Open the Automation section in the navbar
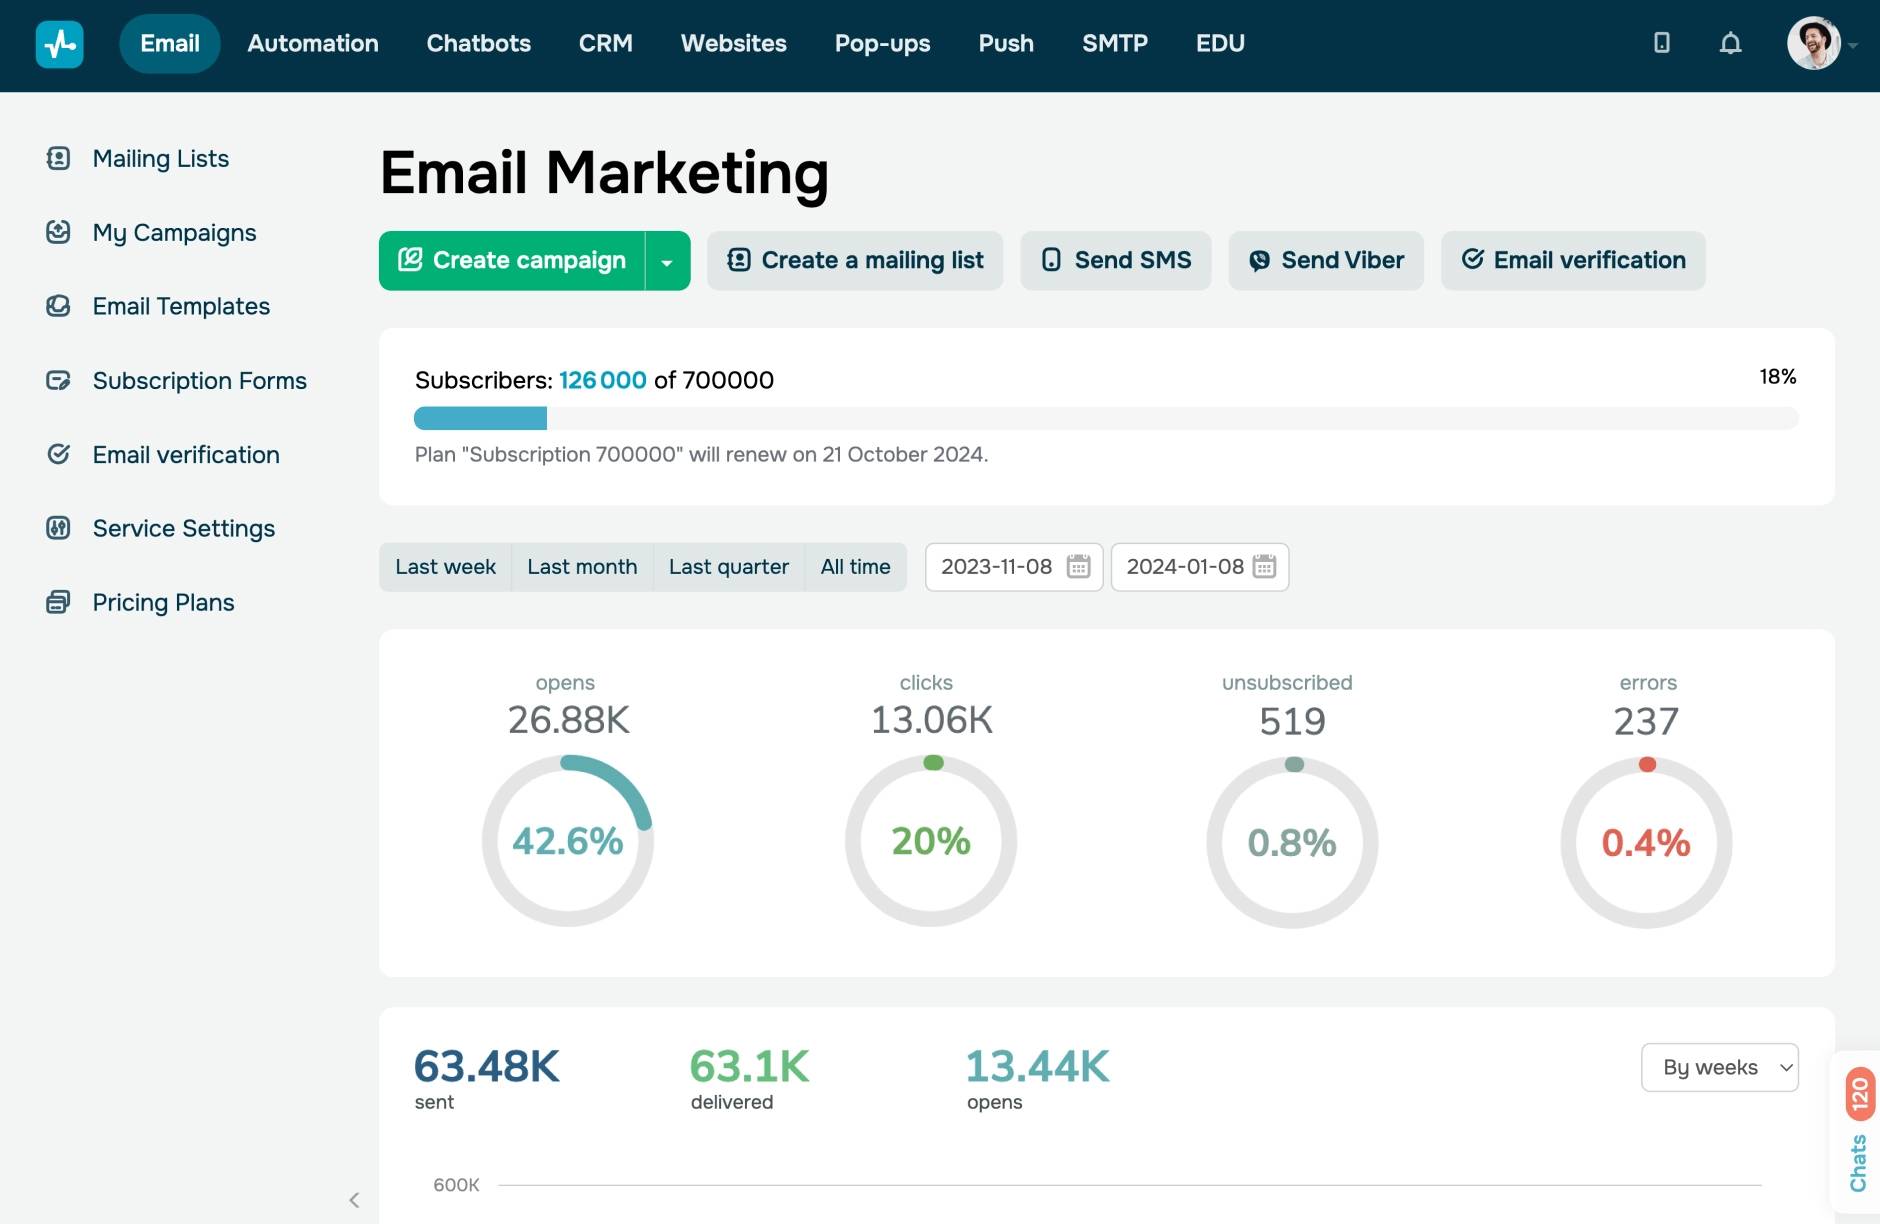 point(312,43)
